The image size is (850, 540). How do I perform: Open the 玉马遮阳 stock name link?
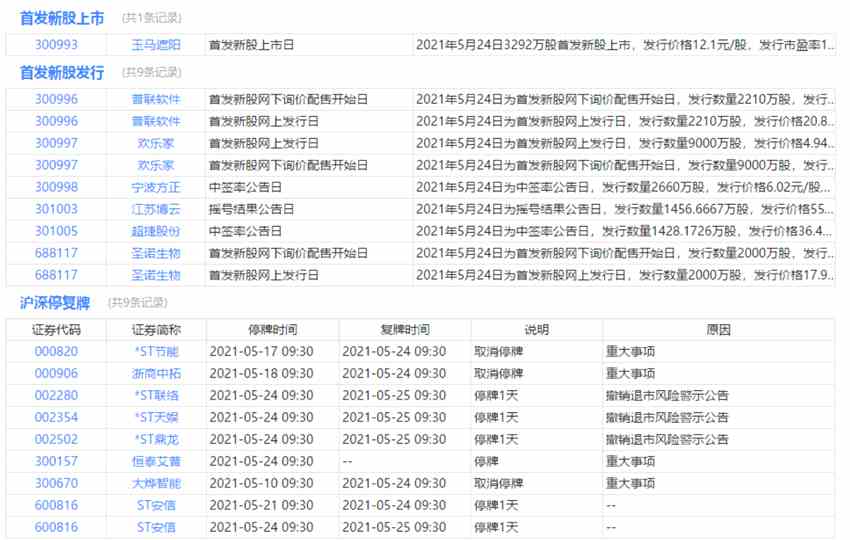(x=156, y=45)
